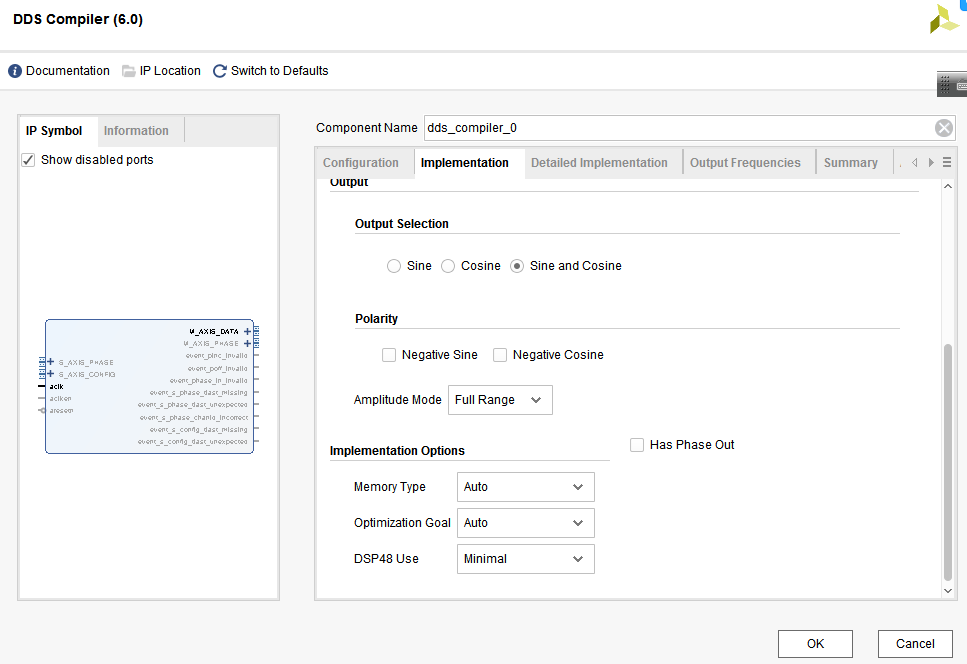Click the IP Location folder icon
Image resolution: width=967 pixels, height=664 pixels.
129,71
